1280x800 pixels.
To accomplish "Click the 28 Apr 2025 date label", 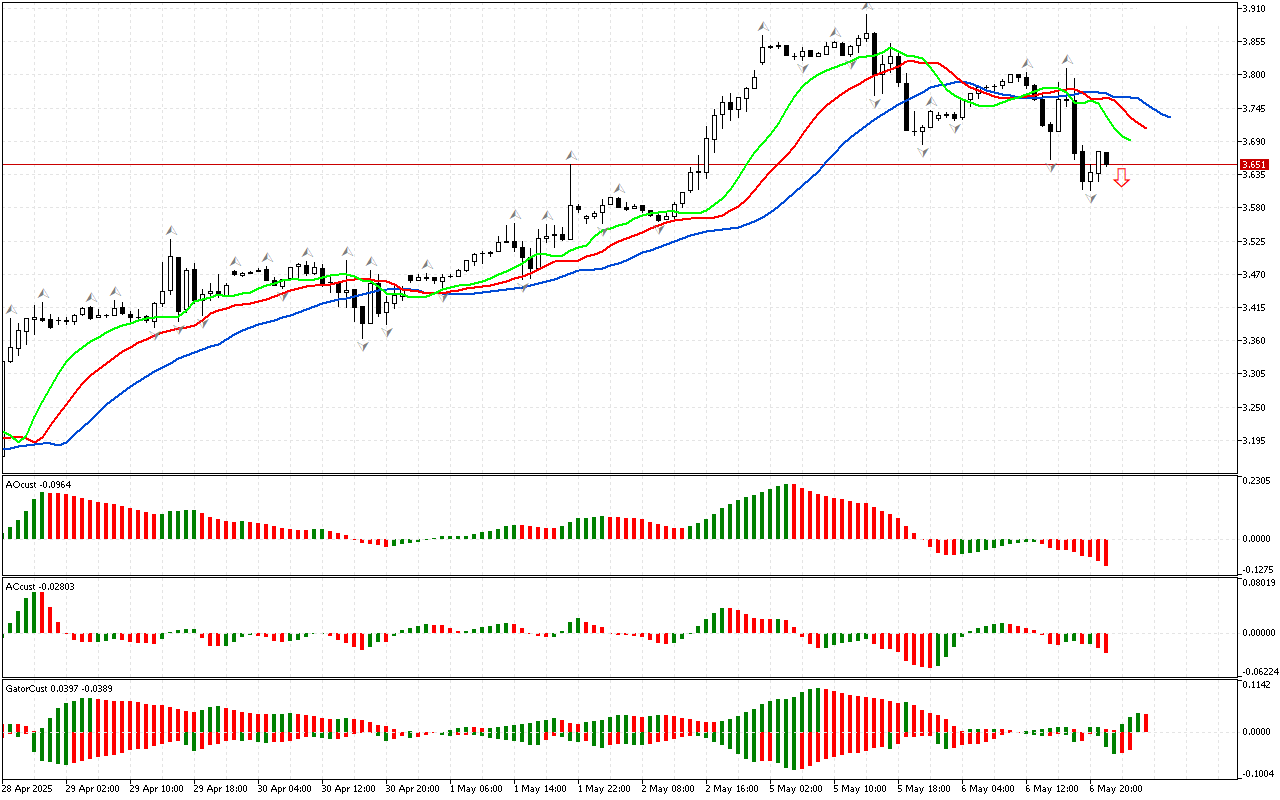I will click(x=29, y=788).
